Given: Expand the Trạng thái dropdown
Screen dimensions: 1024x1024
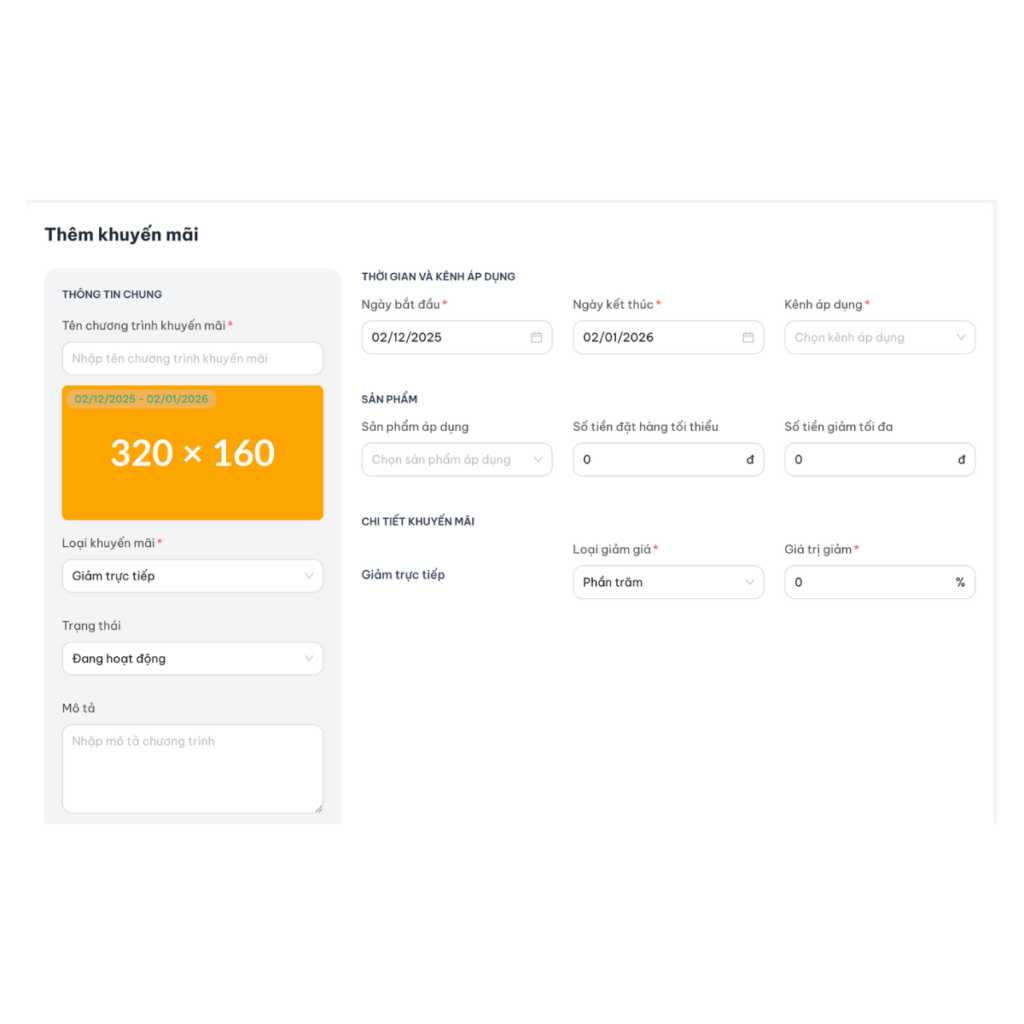Looking at the screenshot, I should pos(192,659).
